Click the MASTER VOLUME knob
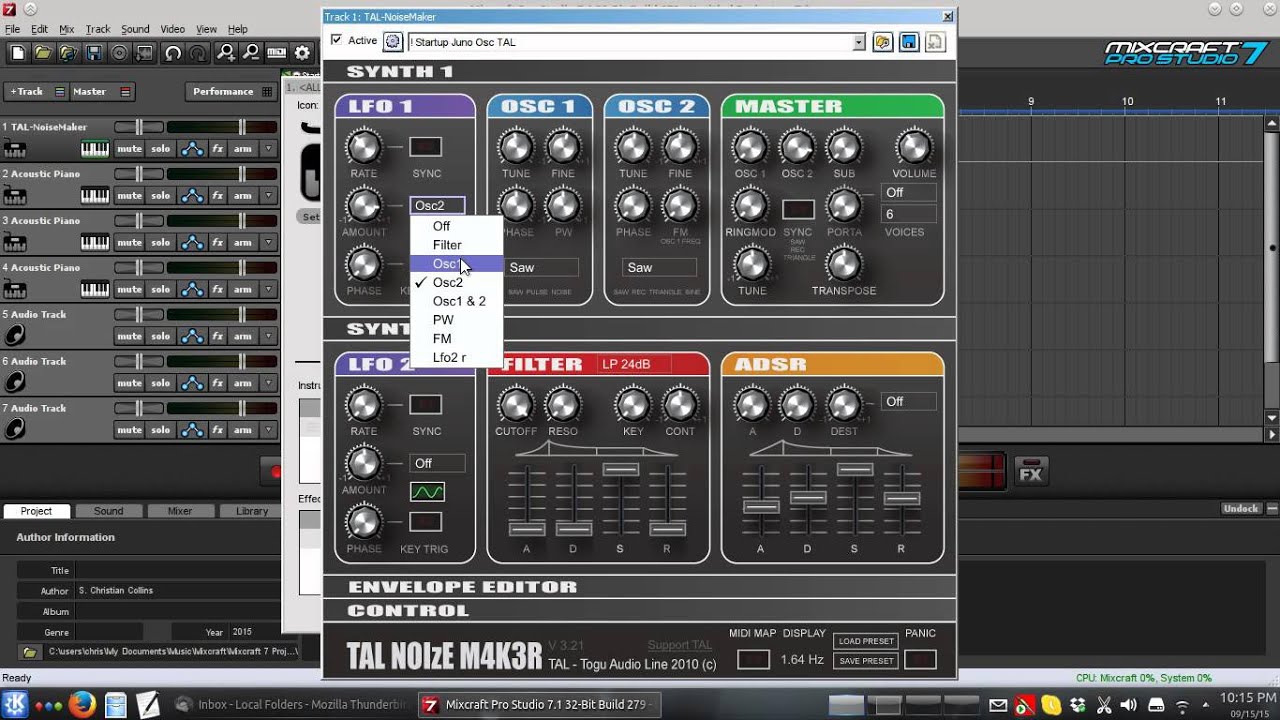This screenshot has width=1280, height=720. coord(914,148)
